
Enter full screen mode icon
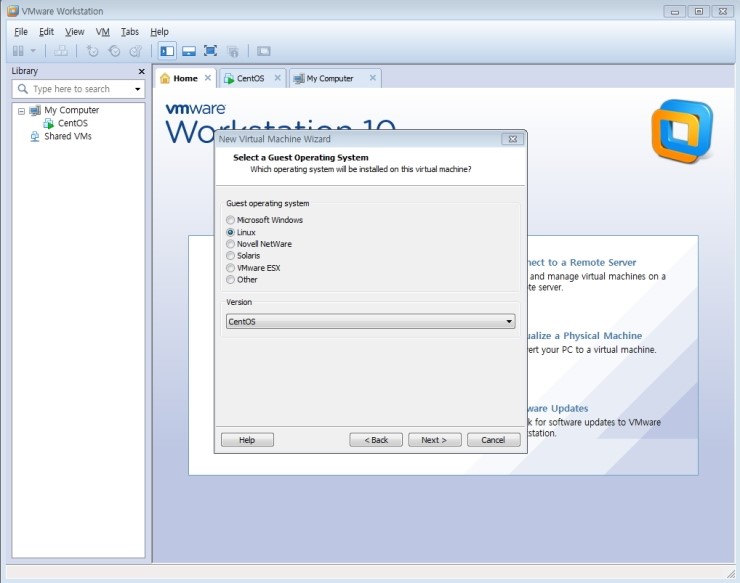tap(210, 51)
